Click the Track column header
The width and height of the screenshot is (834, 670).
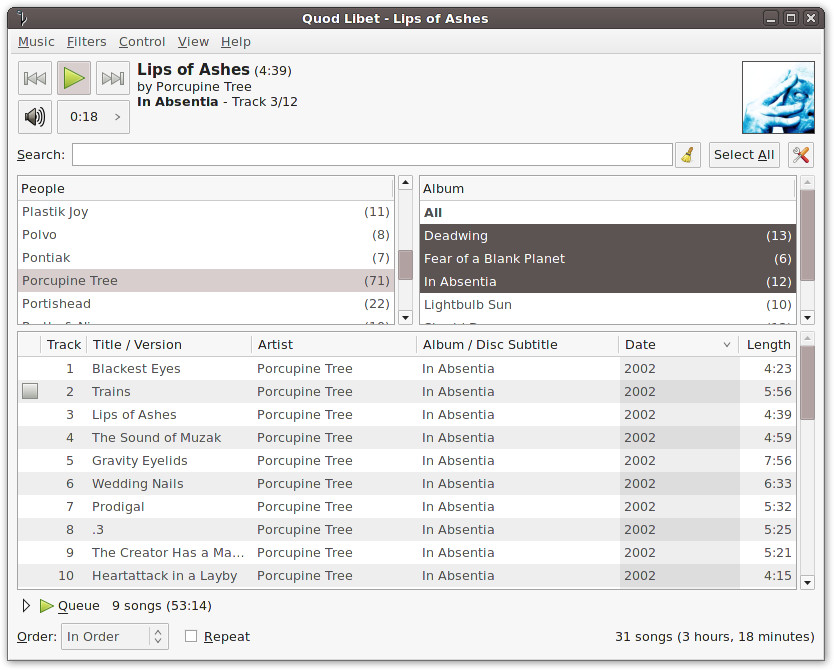(64, 345)
